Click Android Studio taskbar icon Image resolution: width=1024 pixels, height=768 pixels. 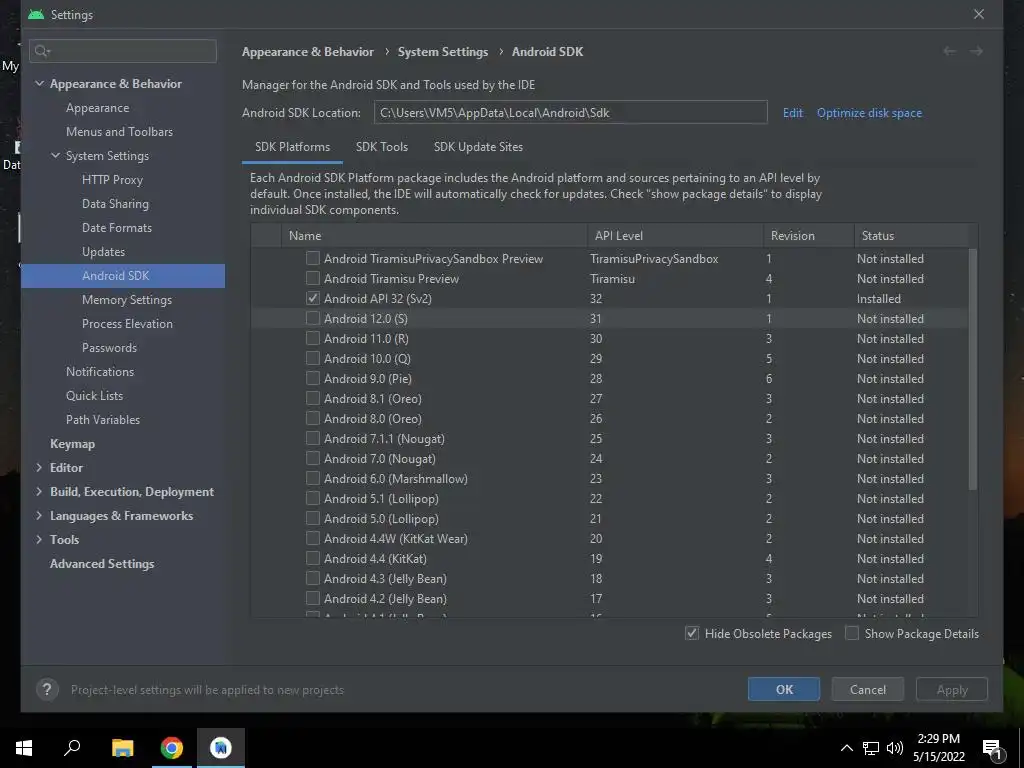(221, 748)
